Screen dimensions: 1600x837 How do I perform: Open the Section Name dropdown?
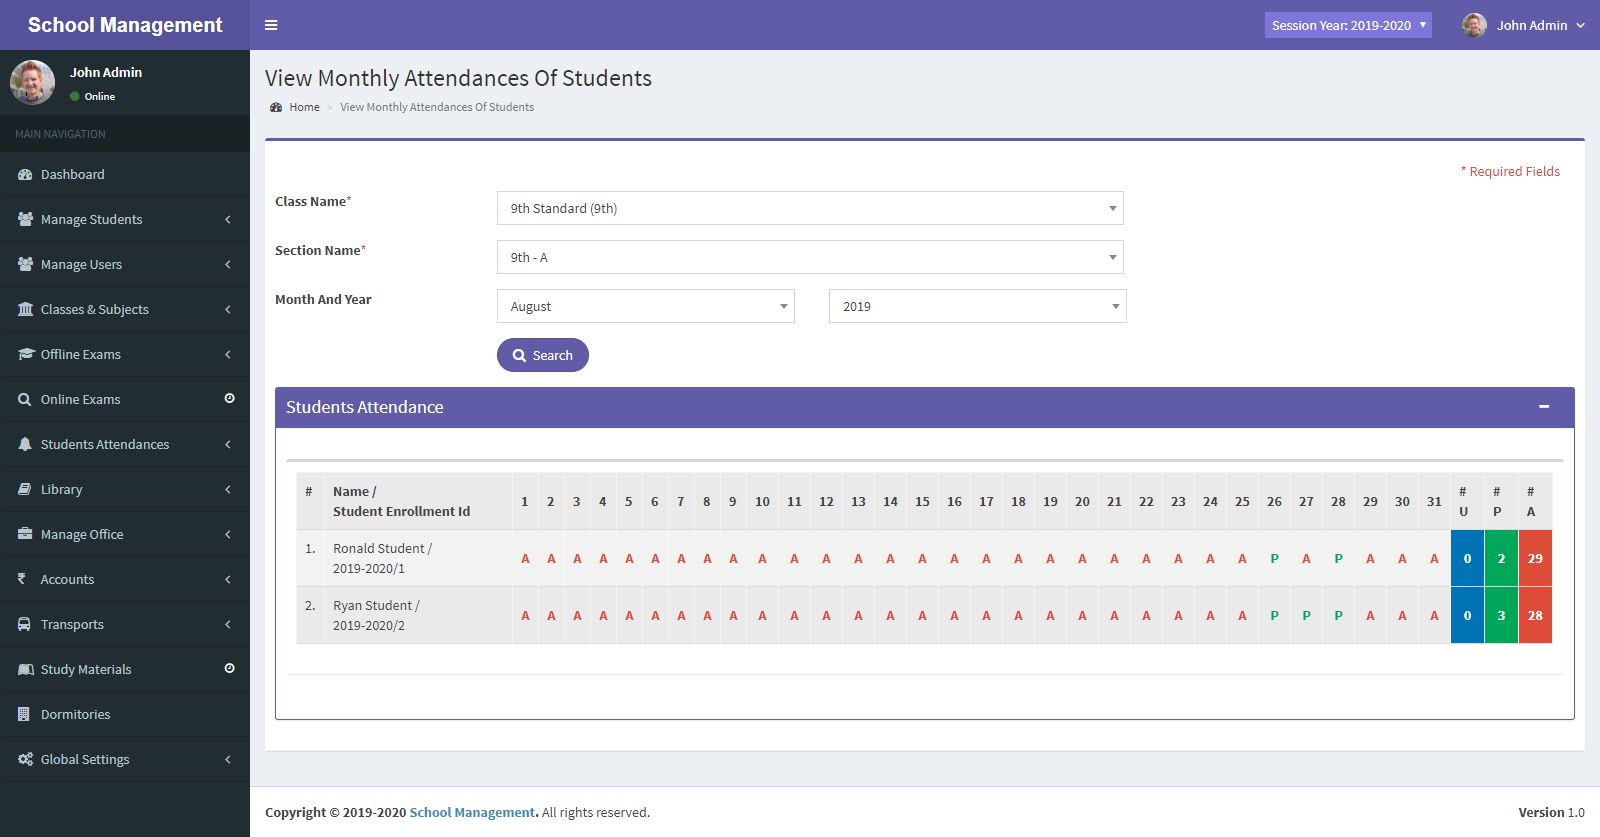click(809, 257)
